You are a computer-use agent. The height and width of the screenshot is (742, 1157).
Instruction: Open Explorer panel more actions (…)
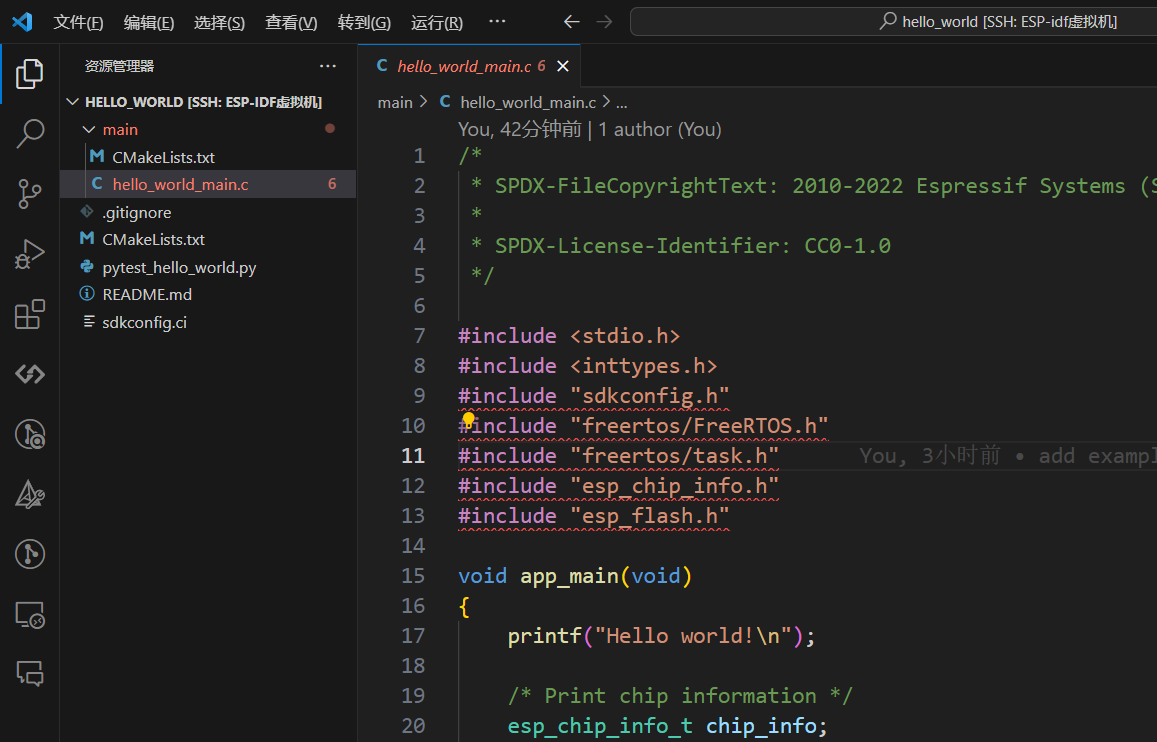click(x=328, y=66)
